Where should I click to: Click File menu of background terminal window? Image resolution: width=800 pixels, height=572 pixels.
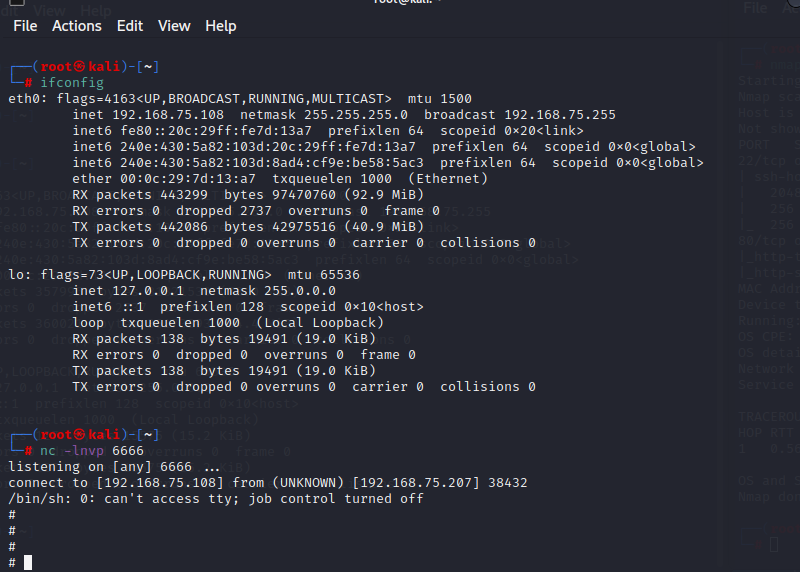click(755, 8)
